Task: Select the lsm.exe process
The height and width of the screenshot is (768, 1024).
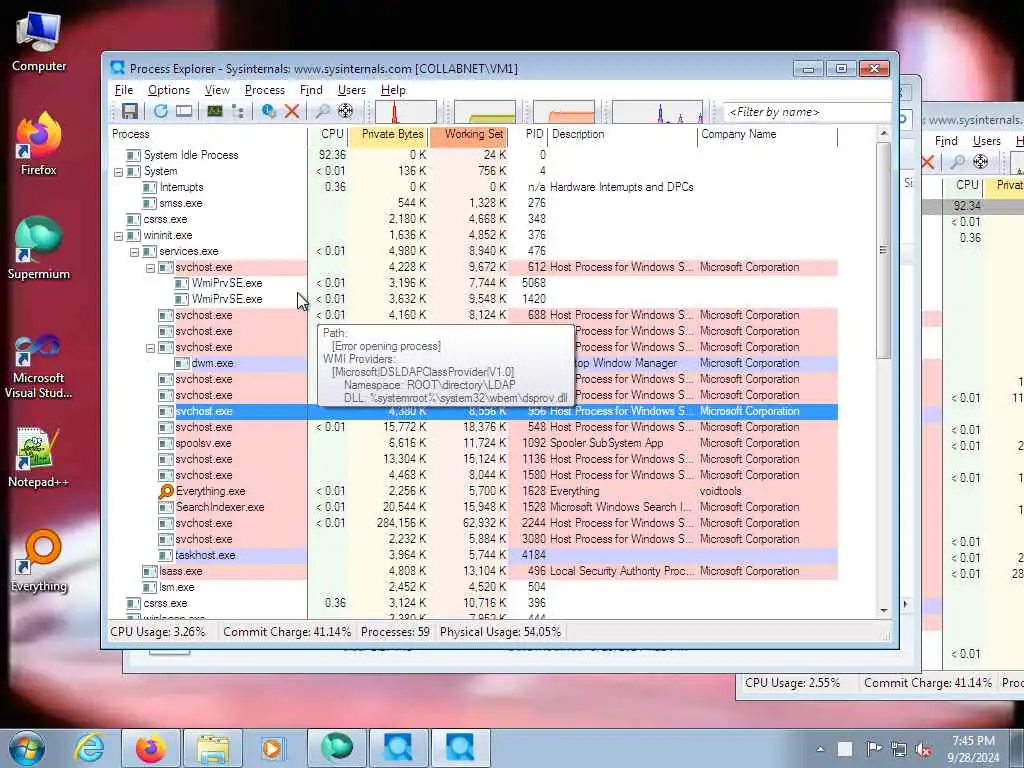Action: [x=473, y=587]
